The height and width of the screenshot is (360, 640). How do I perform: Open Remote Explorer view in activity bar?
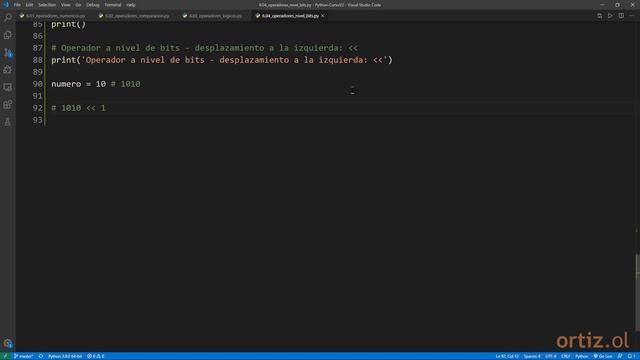coord(8,87)
